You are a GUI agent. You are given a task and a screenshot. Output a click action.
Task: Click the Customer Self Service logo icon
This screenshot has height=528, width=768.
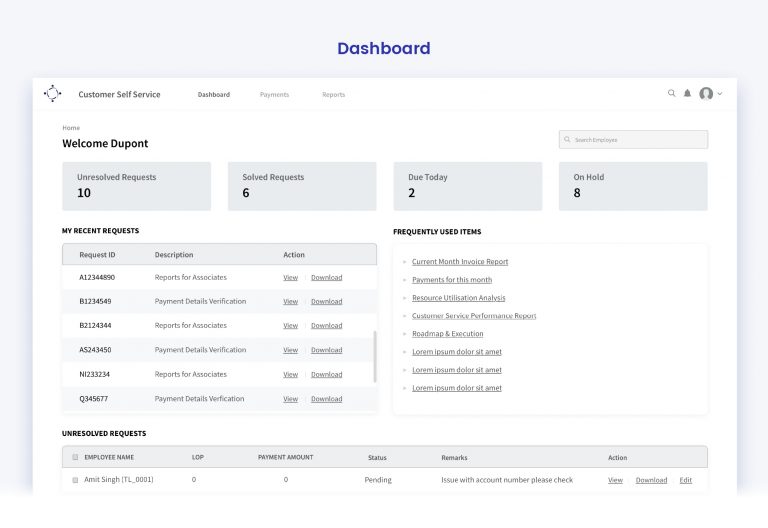pos(52,93)
